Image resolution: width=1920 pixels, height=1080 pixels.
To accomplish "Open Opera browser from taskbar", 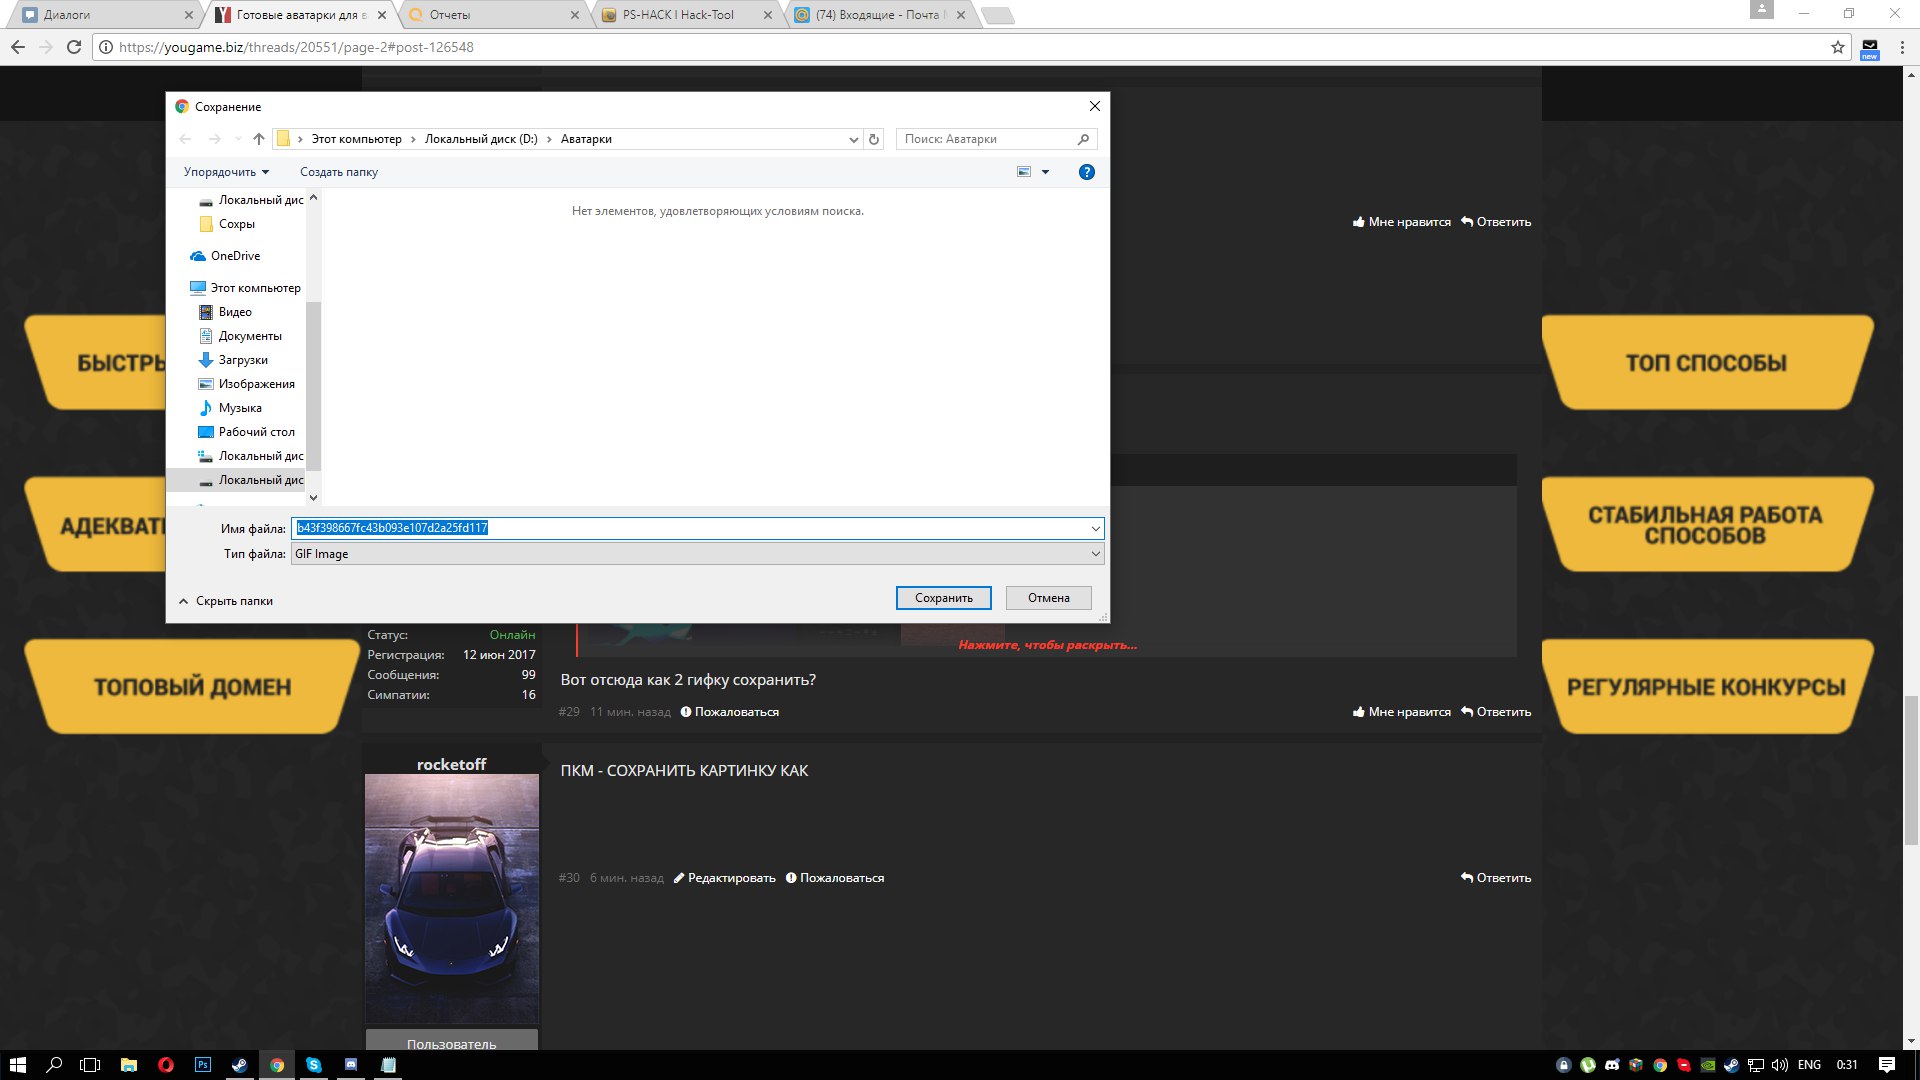I will pos(166,1065).
